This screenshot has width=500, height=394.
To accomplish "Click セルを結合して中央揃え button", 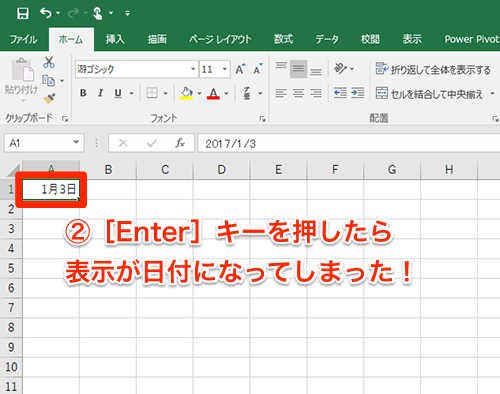I will [x=429, y=94].
